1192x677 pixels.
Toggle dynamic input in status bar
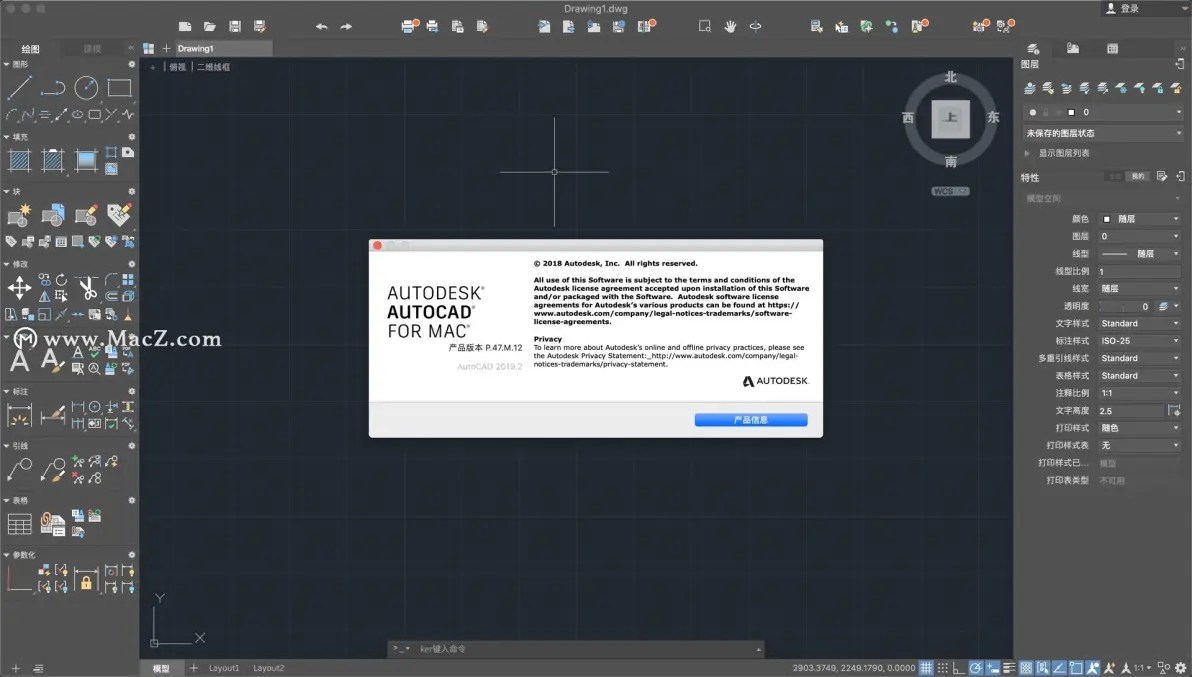click(x=993, y=668)
